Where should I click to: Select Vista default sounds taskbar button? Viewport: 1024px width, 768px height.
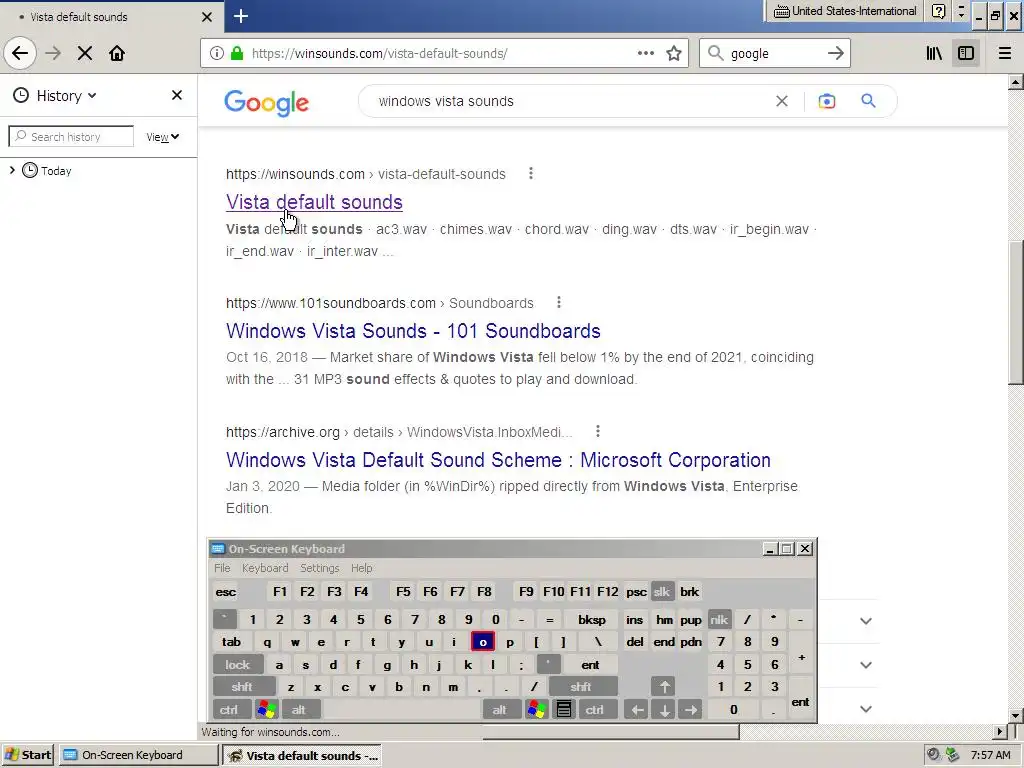tap(302, 756)
